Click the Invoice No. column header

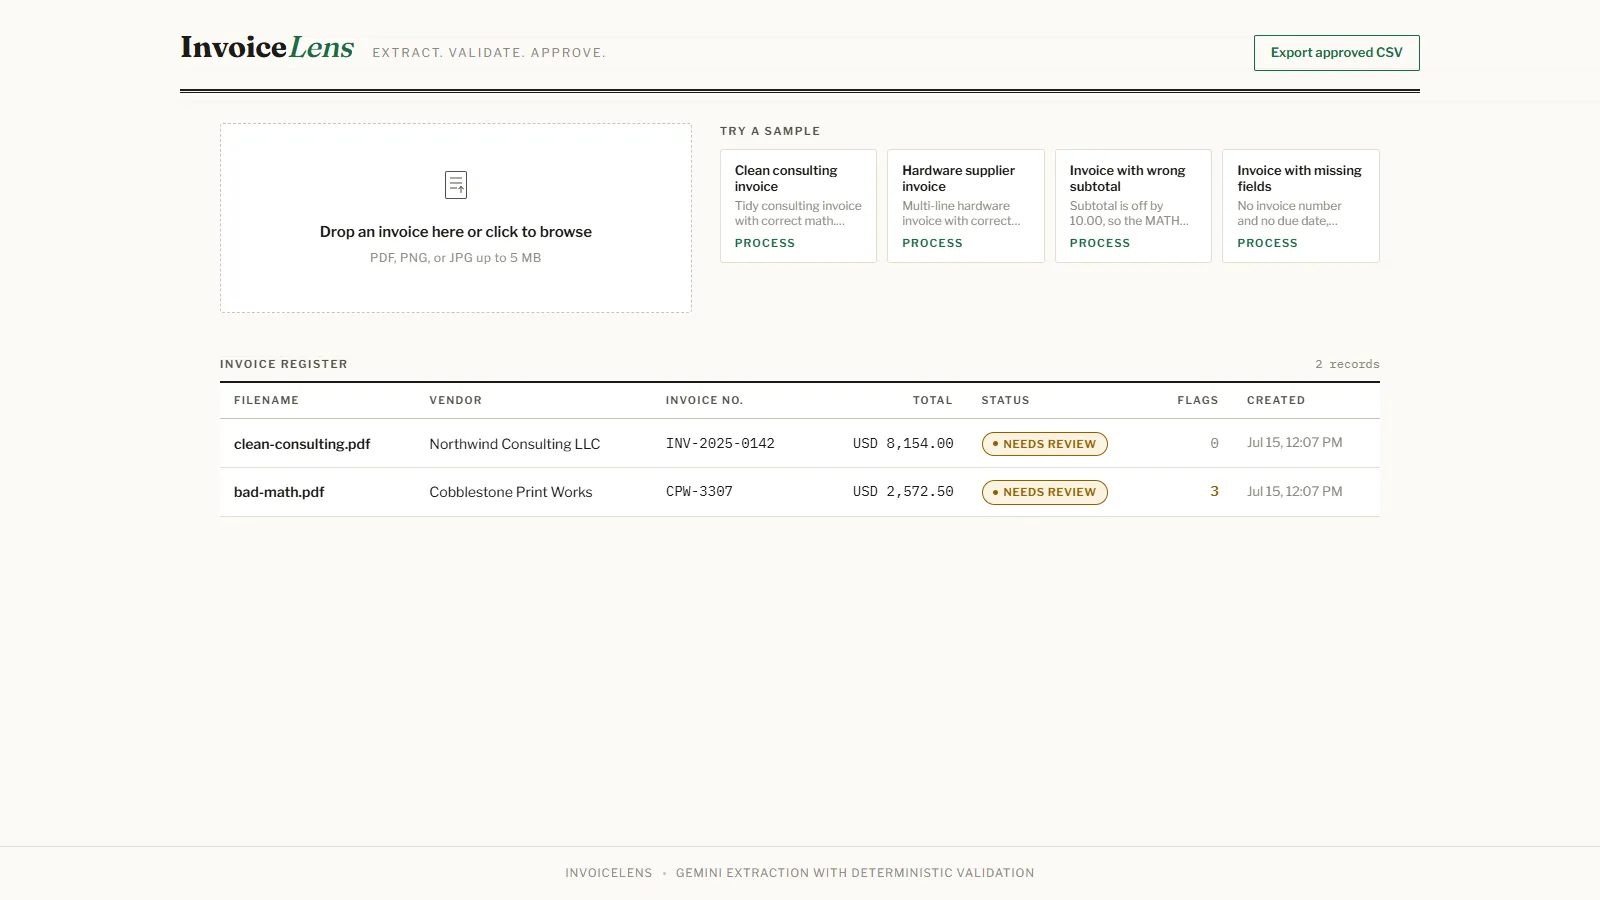pyautogui.click(x=704, y=400)
